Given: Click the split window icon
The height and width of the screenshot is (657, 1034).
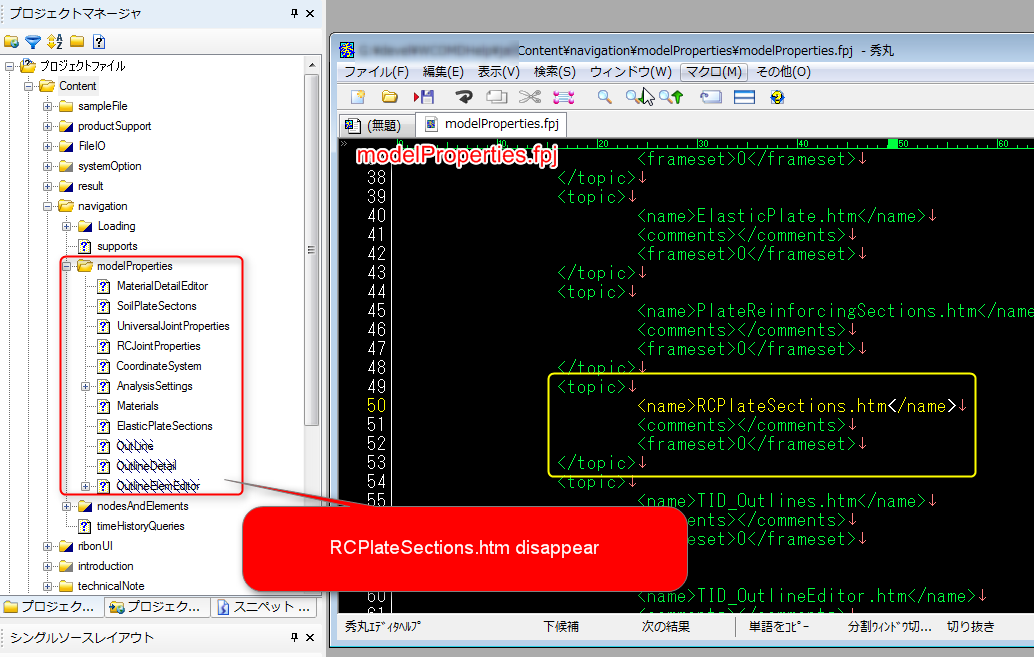Looking at the screenshot, I should click(x=745, y=97).
